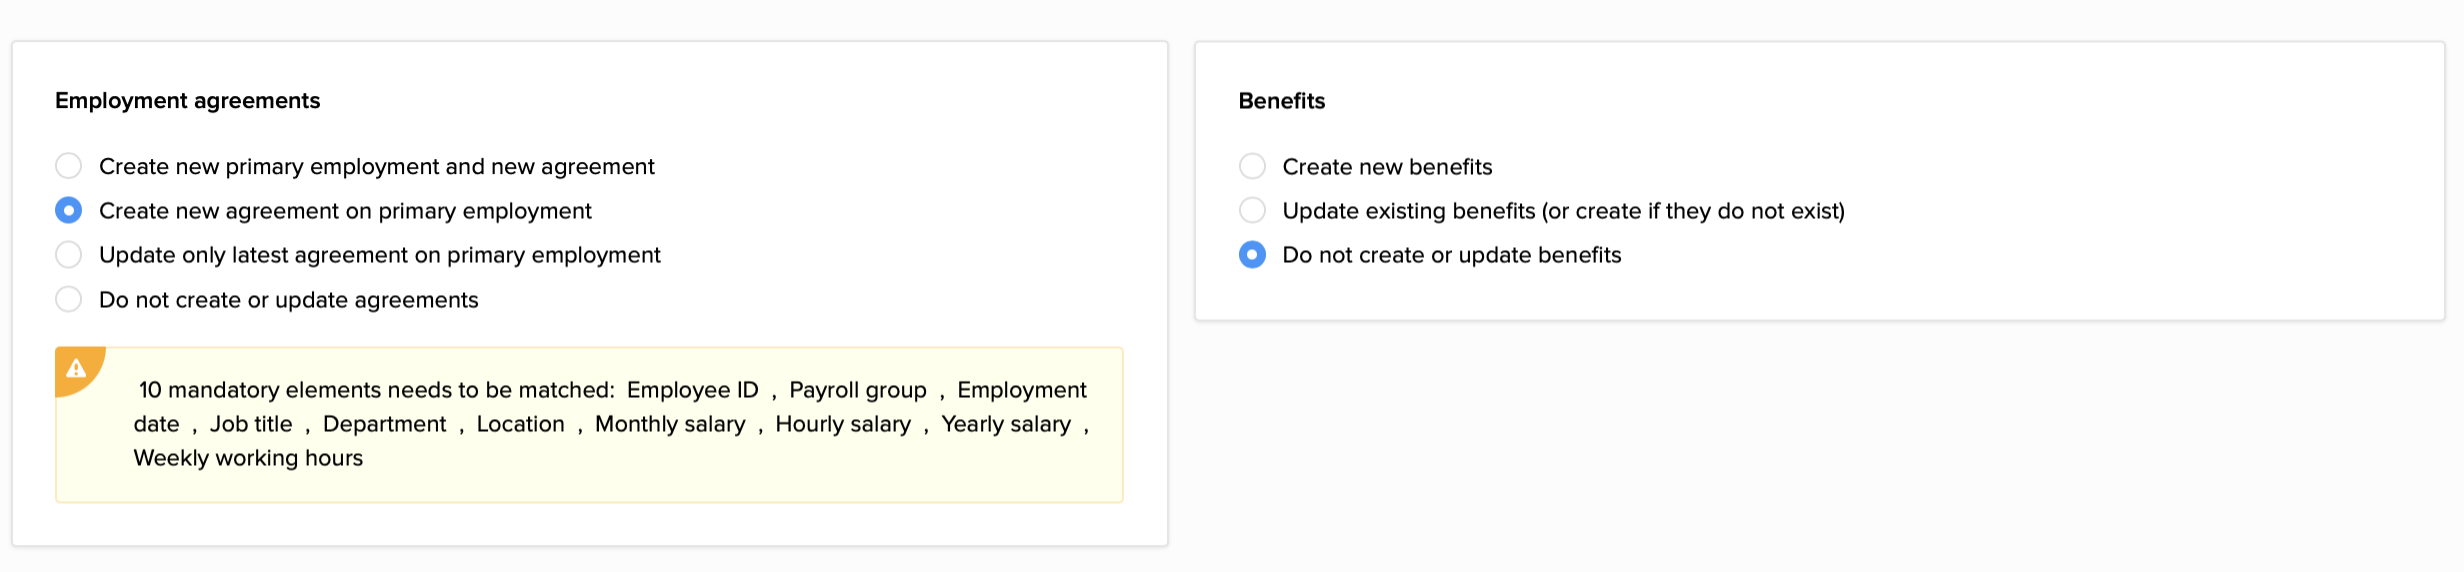Click 'Employee ID' in the mandatory elements notice

point(692,390)
